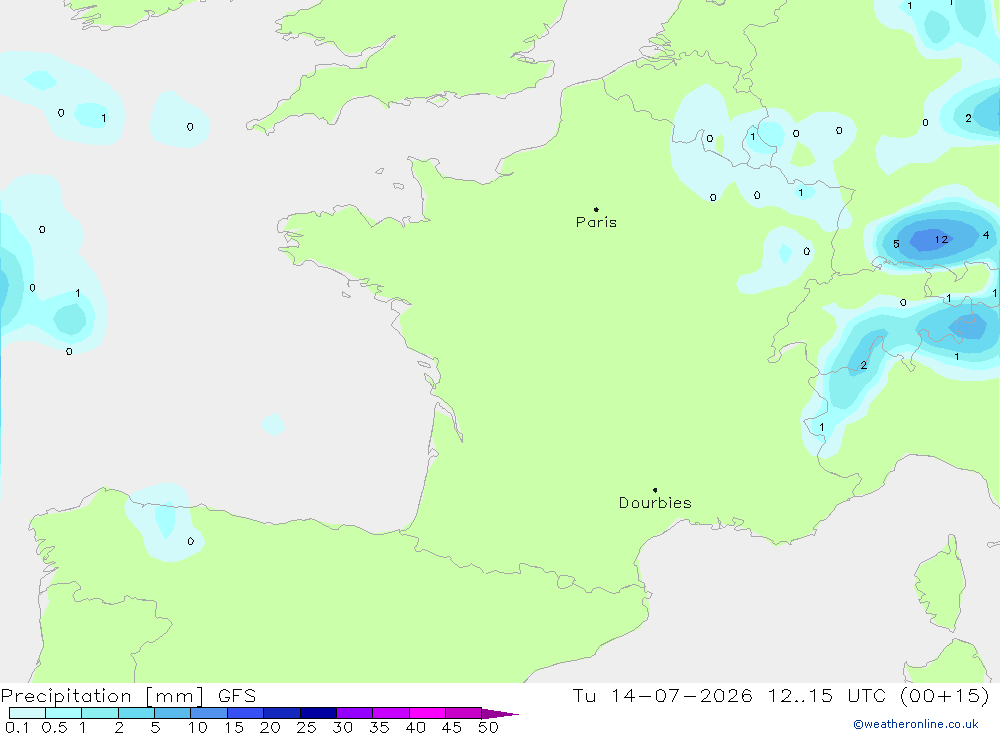Image resolution: width=1000 pixels, height=733 pixels.
Task: Click the legend scale label 45
Action: [x=452, y=727]
